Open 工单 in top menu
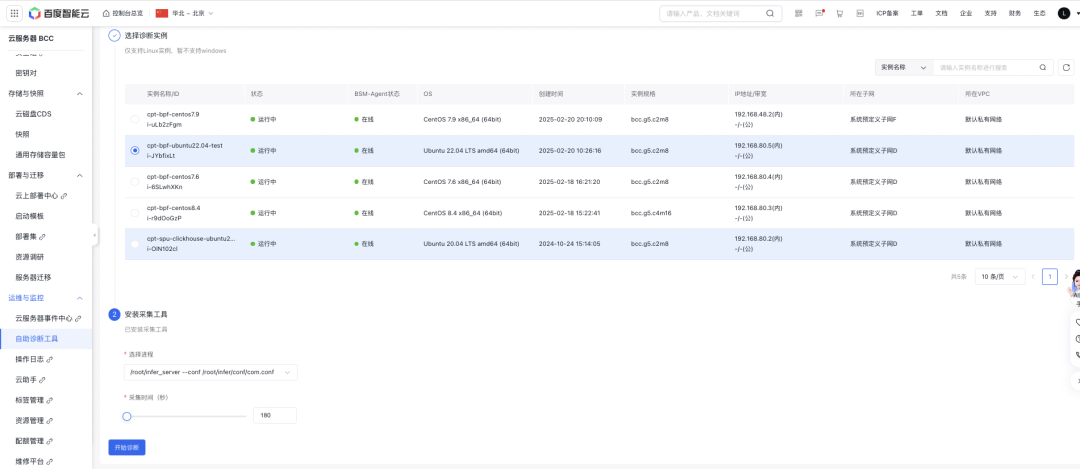The height and width of the screenshot is (469, 1080). pos(917,13)
